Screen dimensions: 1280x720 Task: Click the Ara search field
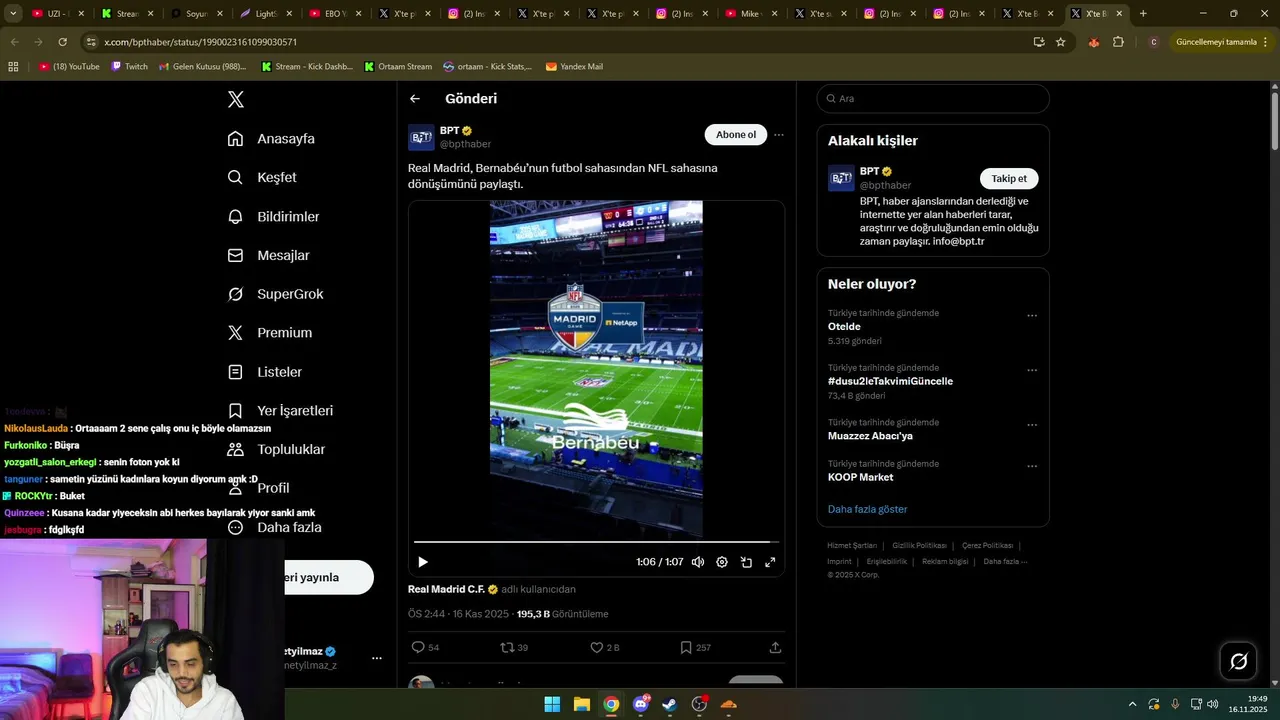tap(933, 99)
